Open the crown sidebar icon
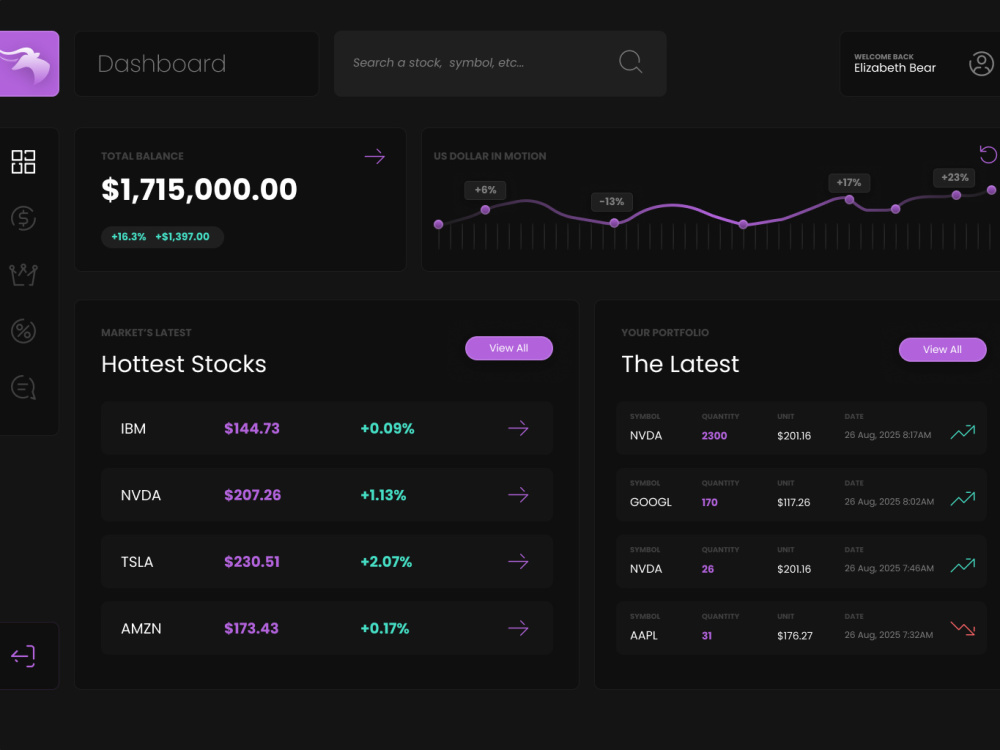This screenshot has height=750, width=1000. coord(24,275)
